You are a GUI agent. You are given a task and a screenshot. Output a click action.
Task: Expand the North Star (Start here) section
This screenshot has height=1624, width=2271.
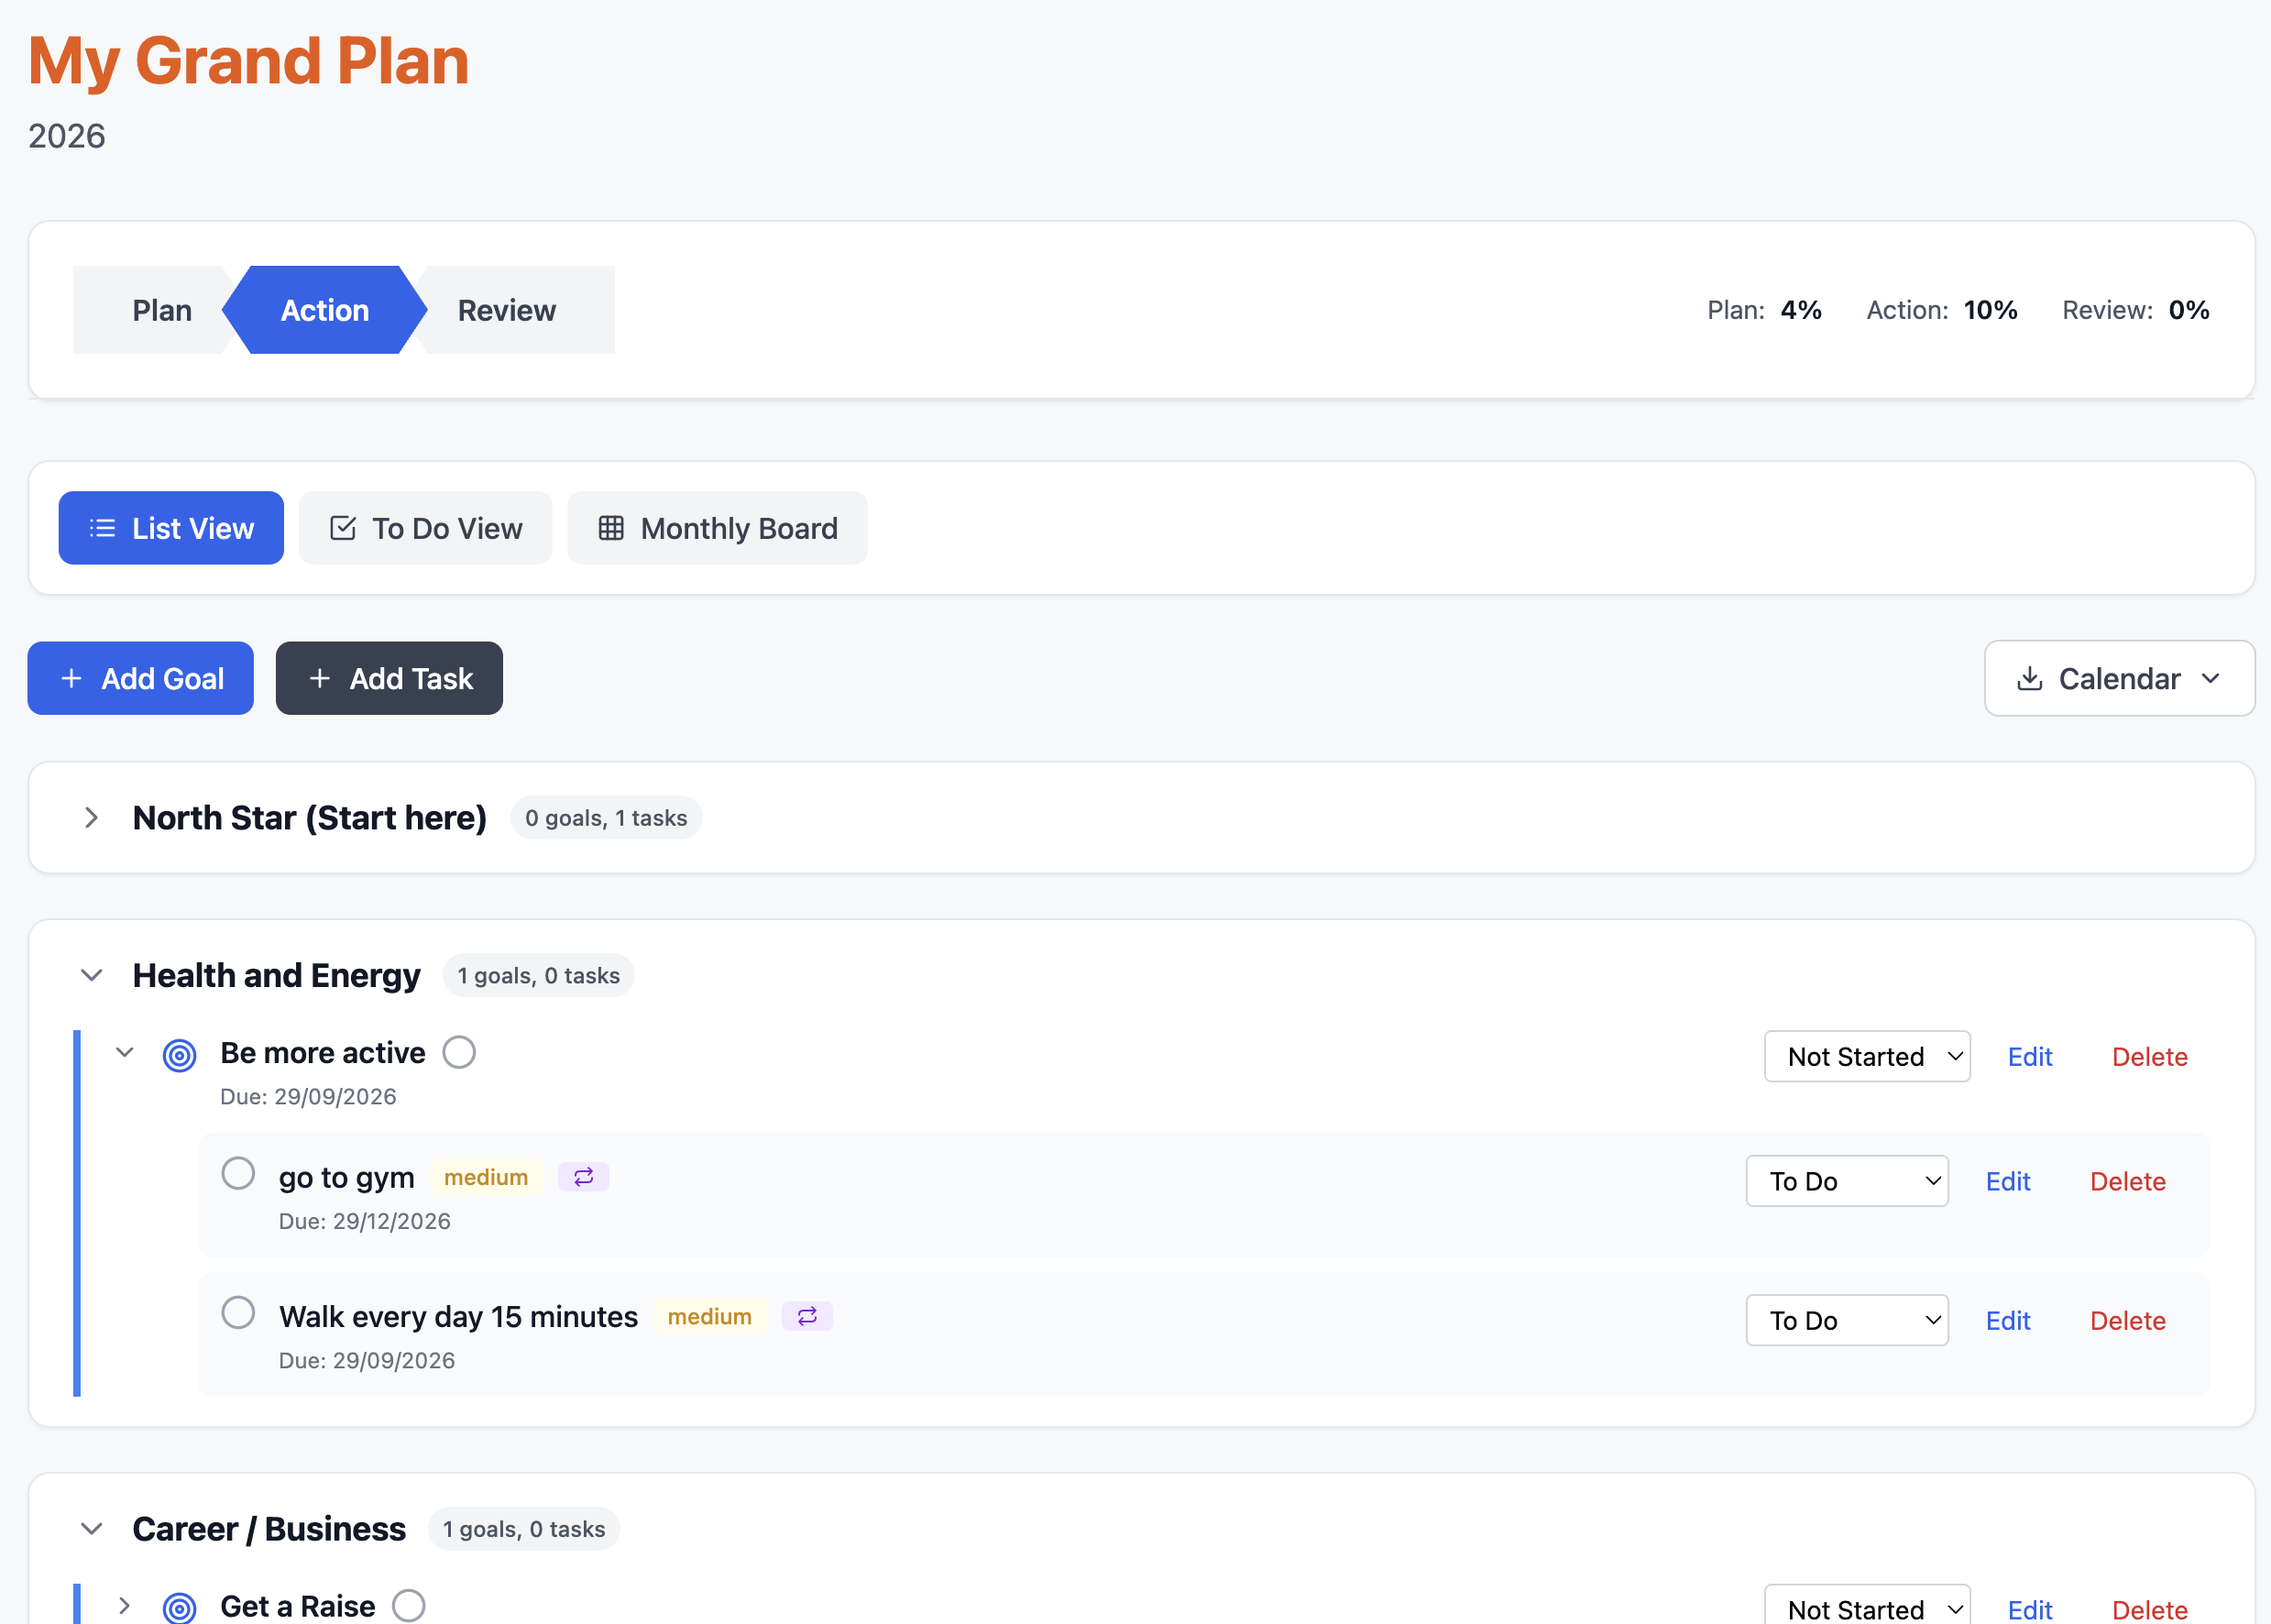[x=91, y=818]
